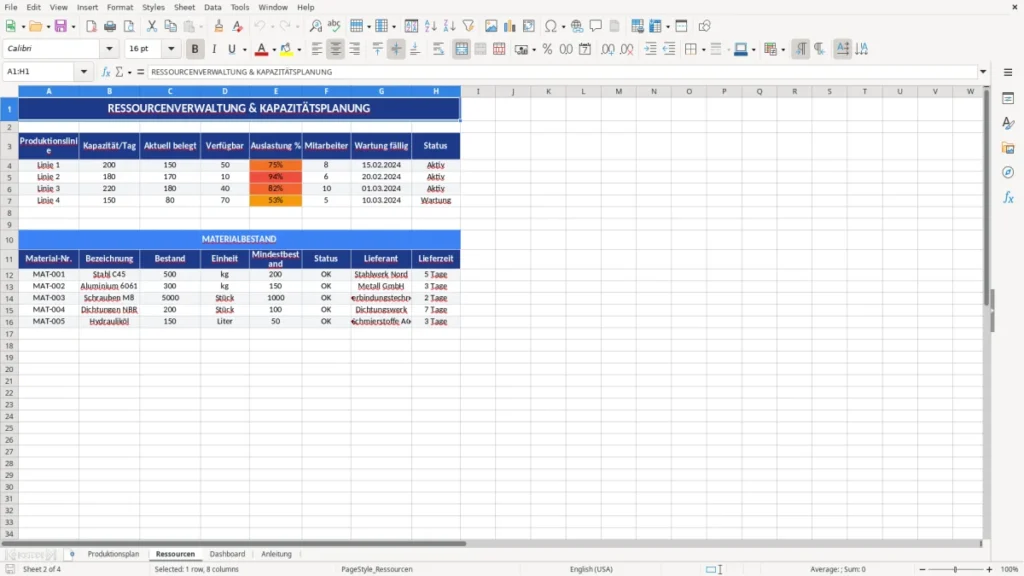
Task: Select cell containing Stahlwerk Nord
Action: point(381,274)
